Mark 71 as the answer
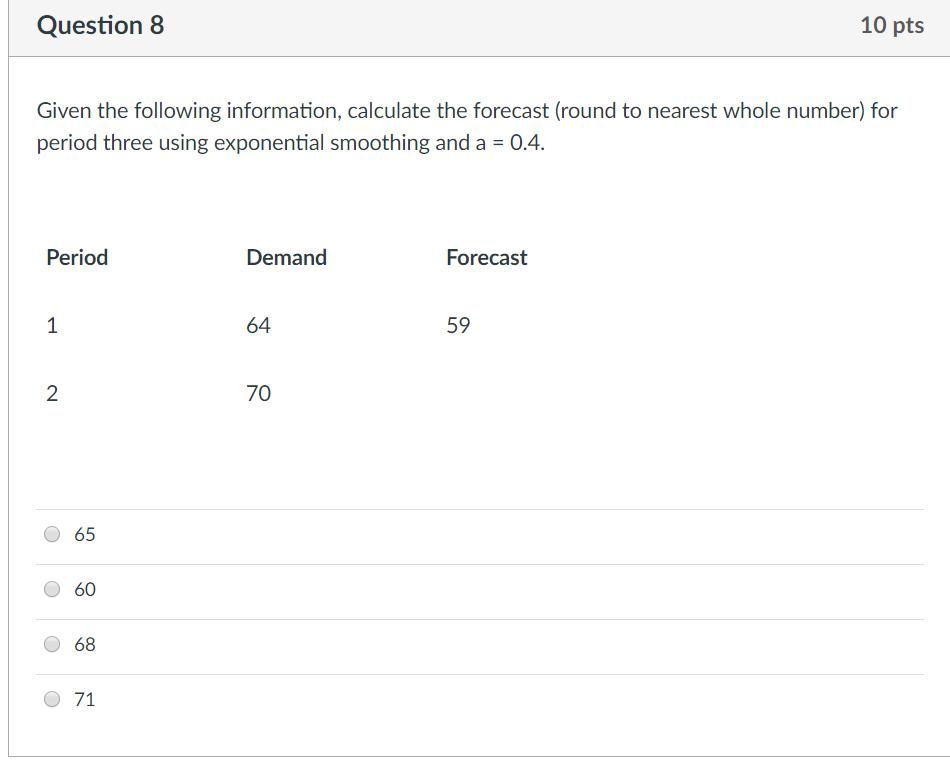The width and height of the screenshot is (950, 772). pos(53,700)
